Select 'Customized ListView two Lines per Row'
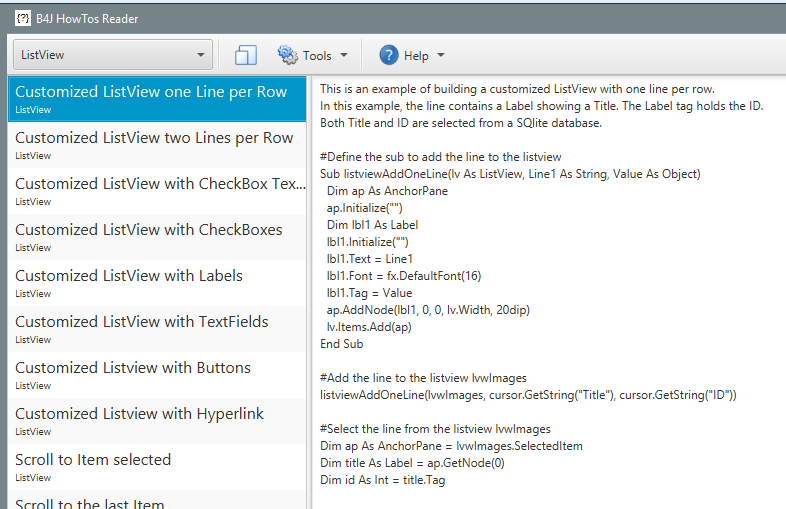786x509 pixels. (154, 144)
